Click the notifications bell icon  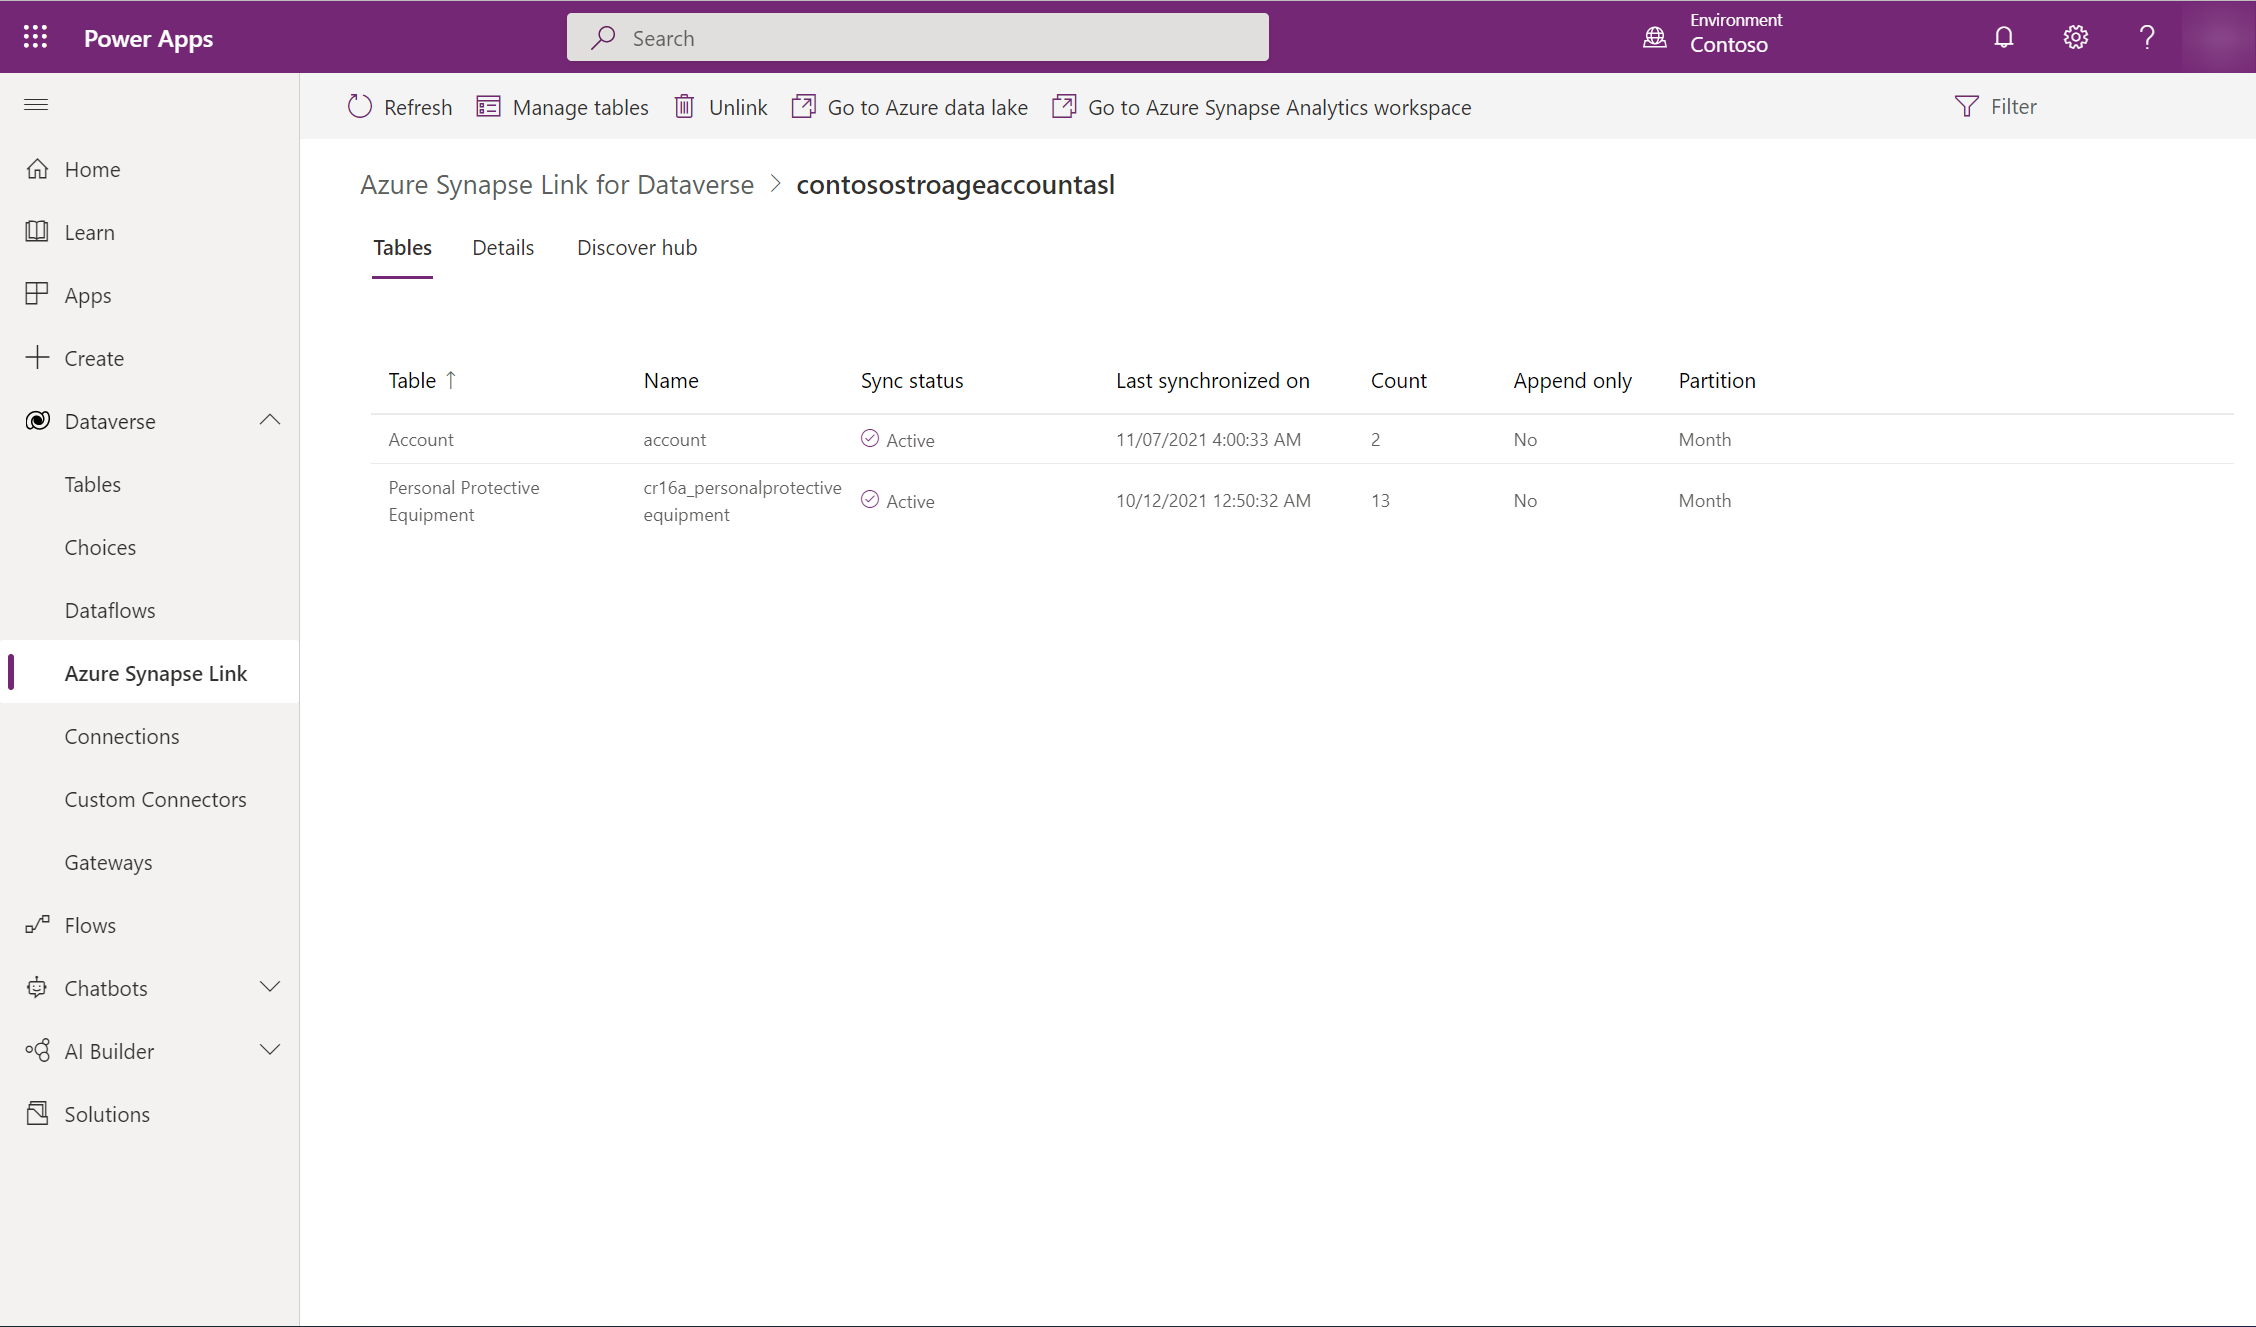(x=2005, y=36)
